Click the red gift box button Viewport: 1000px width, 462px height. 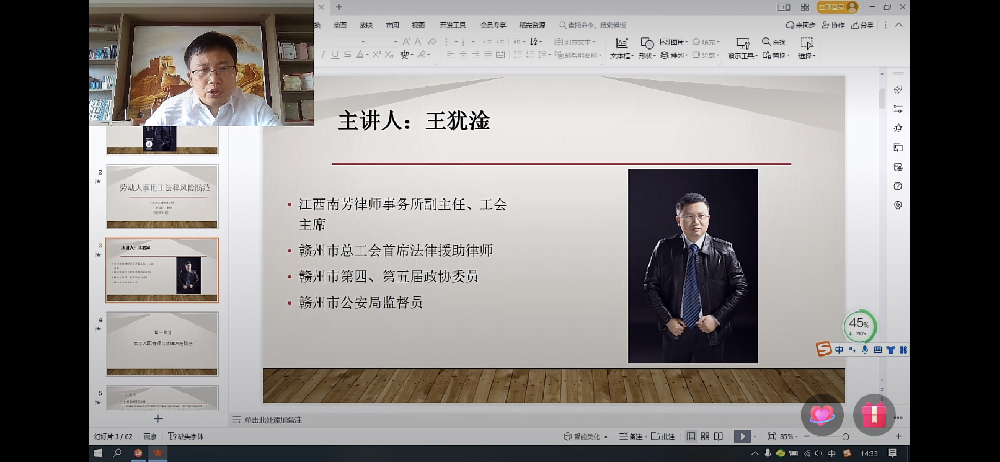click(874, 415)
